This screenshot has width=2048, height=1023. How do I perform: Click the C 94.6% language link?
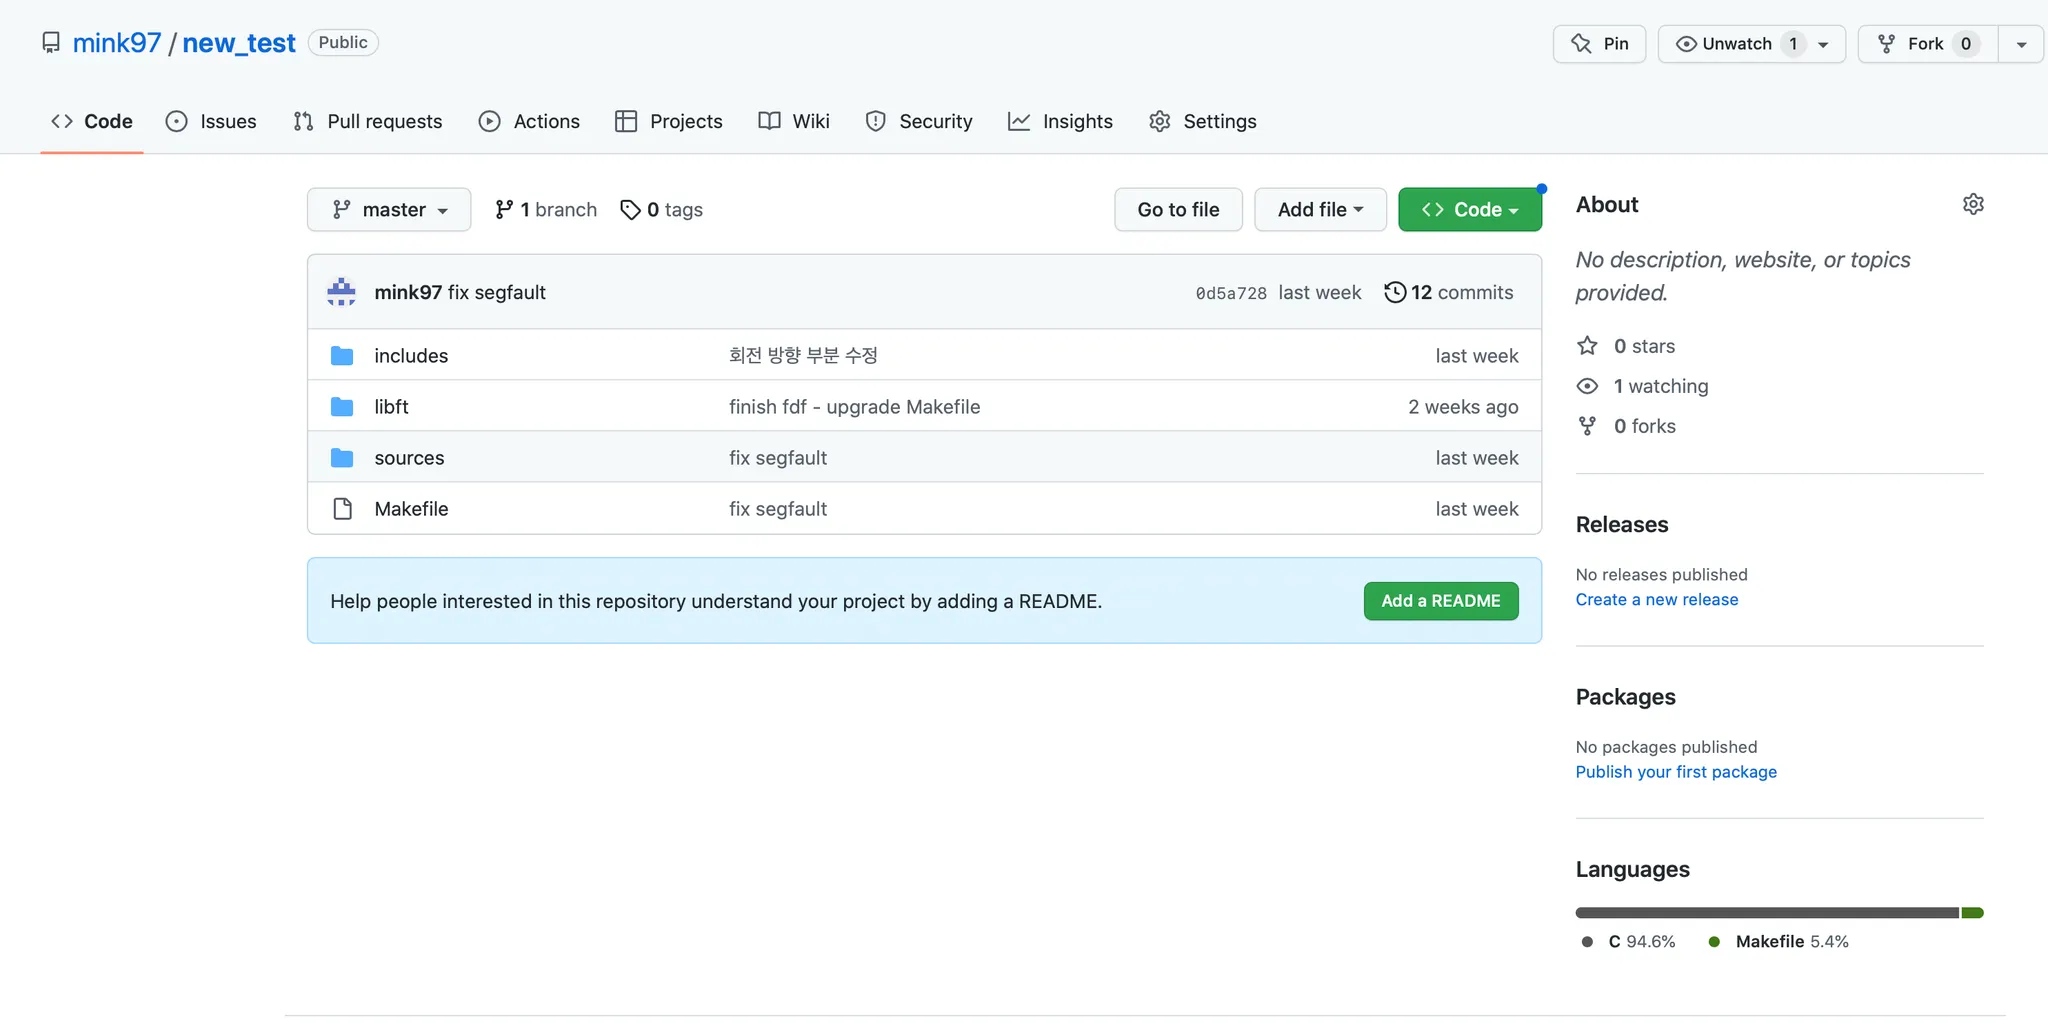point(1629,942)
